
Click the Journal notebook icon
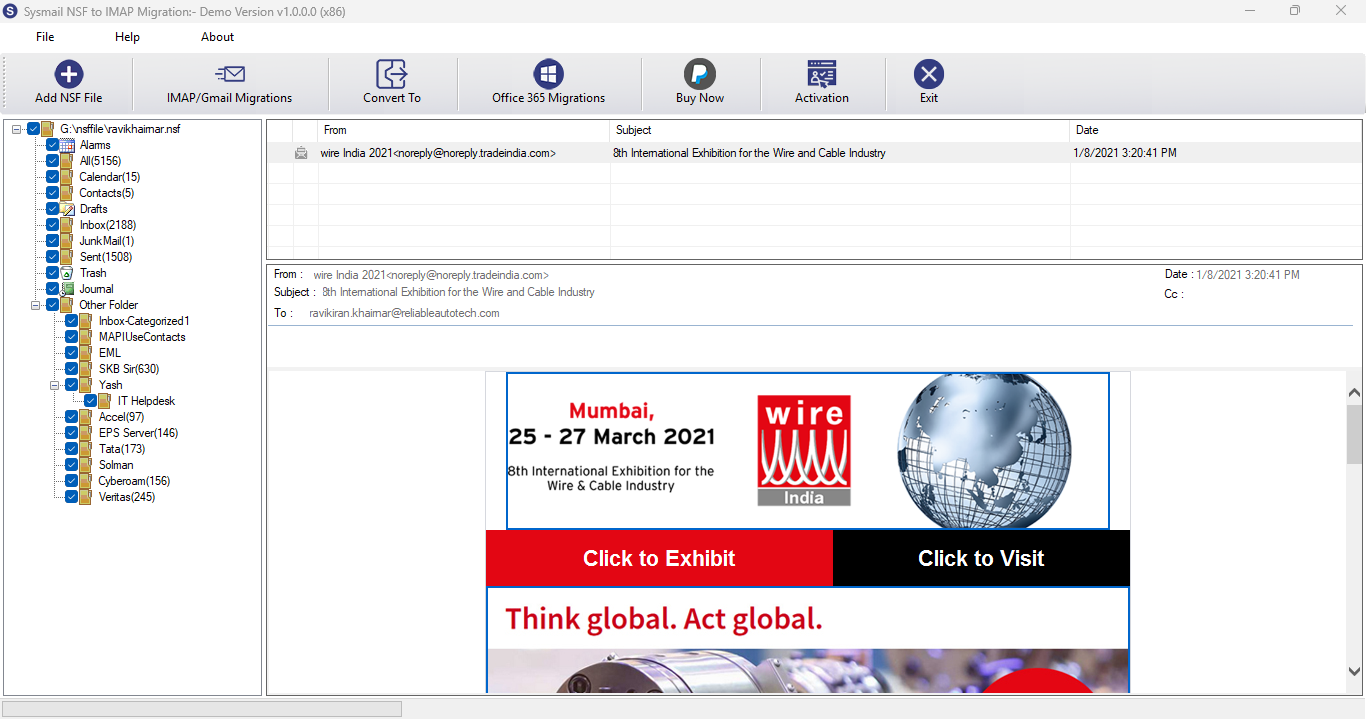[68, 289]
